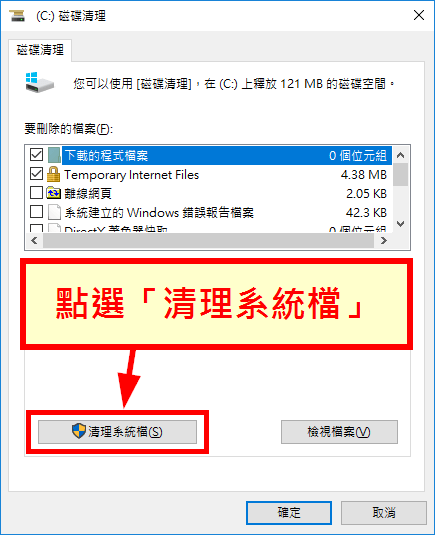
Task: Click the teal icon beside 下載的程式檔案
Action: coord(54,155)
